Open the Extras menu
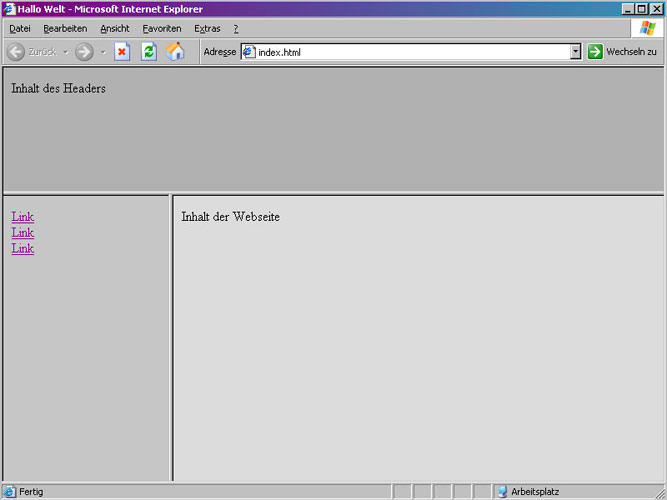667x500 pixels. pyautogui.click(x=207, y=29)
